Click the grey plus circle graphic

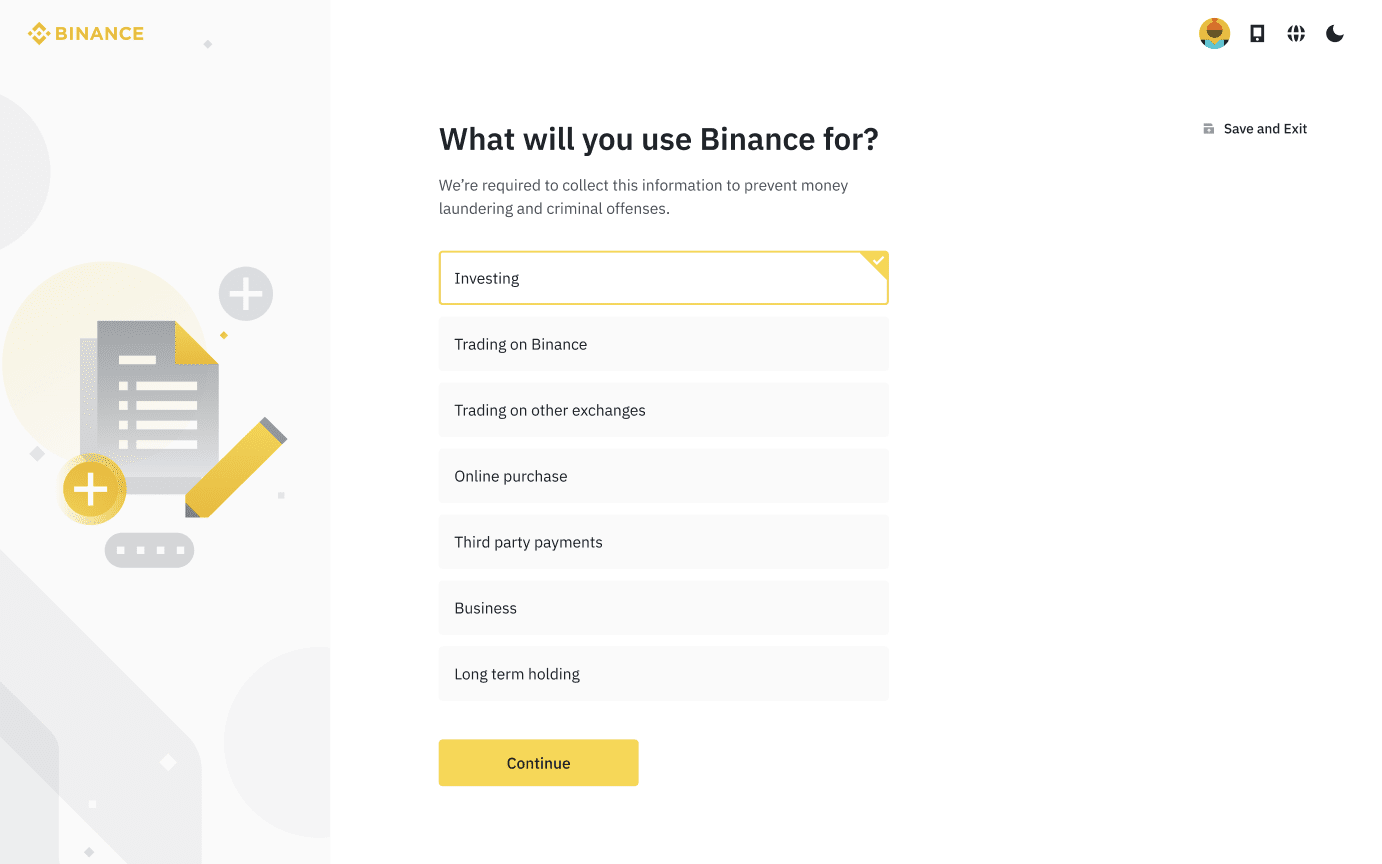pyautogui.click(x=246, y=294)
